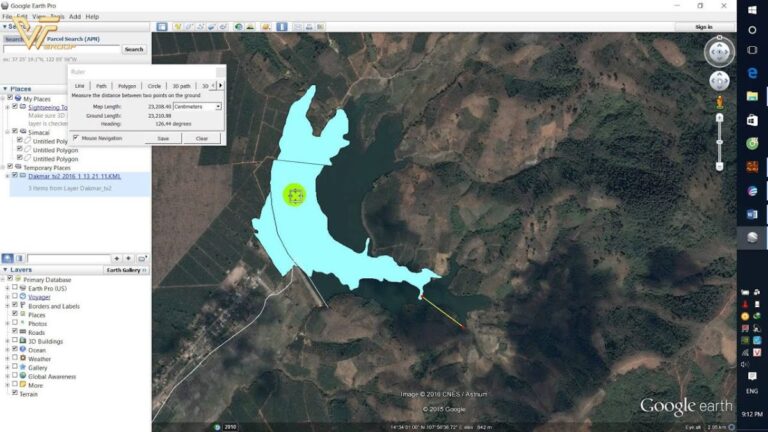Viewport: 768px width, 432px height.
Task: Click the move item down arrow
Action: pyautogui.click(x=128, y=258)
